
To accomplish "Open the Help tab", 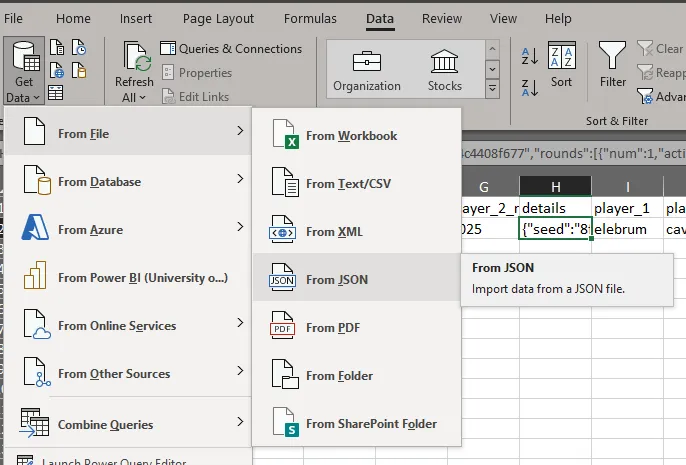I will (x=558, y=19).
